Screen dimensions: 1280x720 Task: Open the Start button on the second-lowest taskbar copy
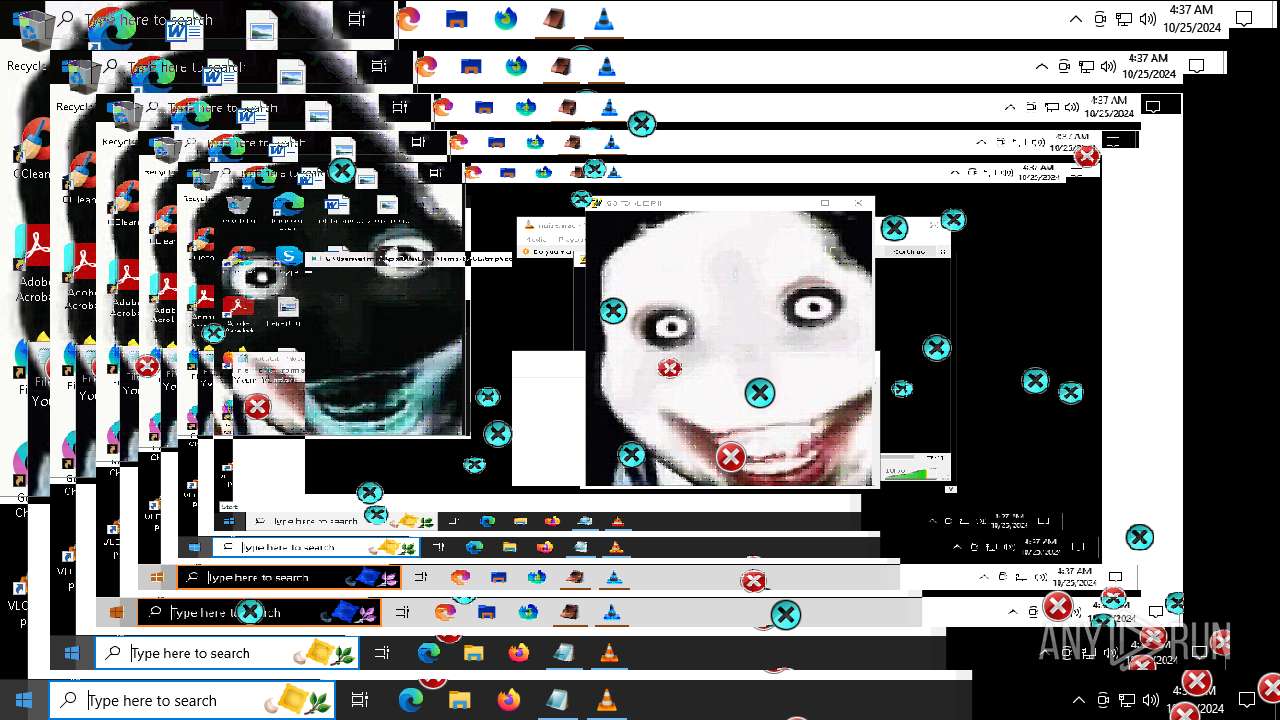(71, 653)
